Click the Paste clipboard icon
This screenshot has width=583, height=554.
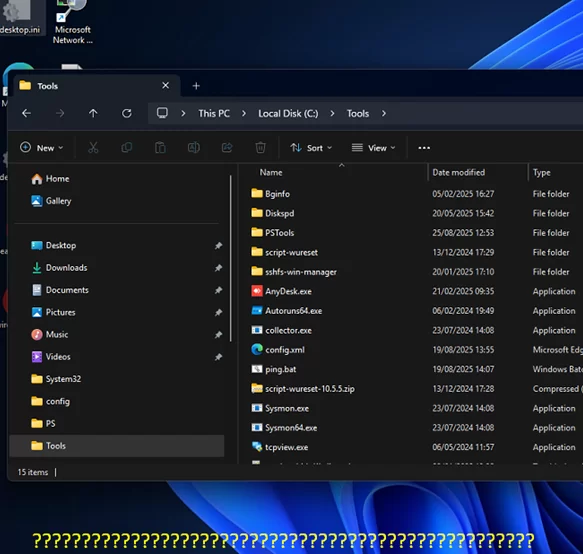coord(160,148)
